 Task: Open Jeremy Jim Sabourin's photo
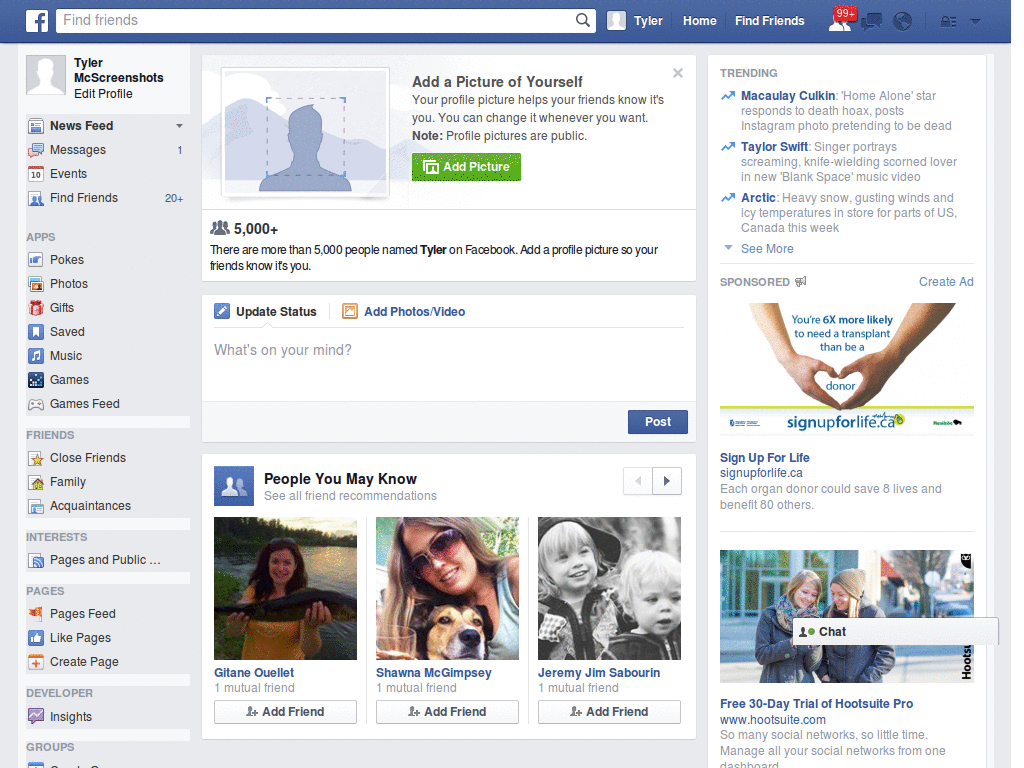(609, 588)
